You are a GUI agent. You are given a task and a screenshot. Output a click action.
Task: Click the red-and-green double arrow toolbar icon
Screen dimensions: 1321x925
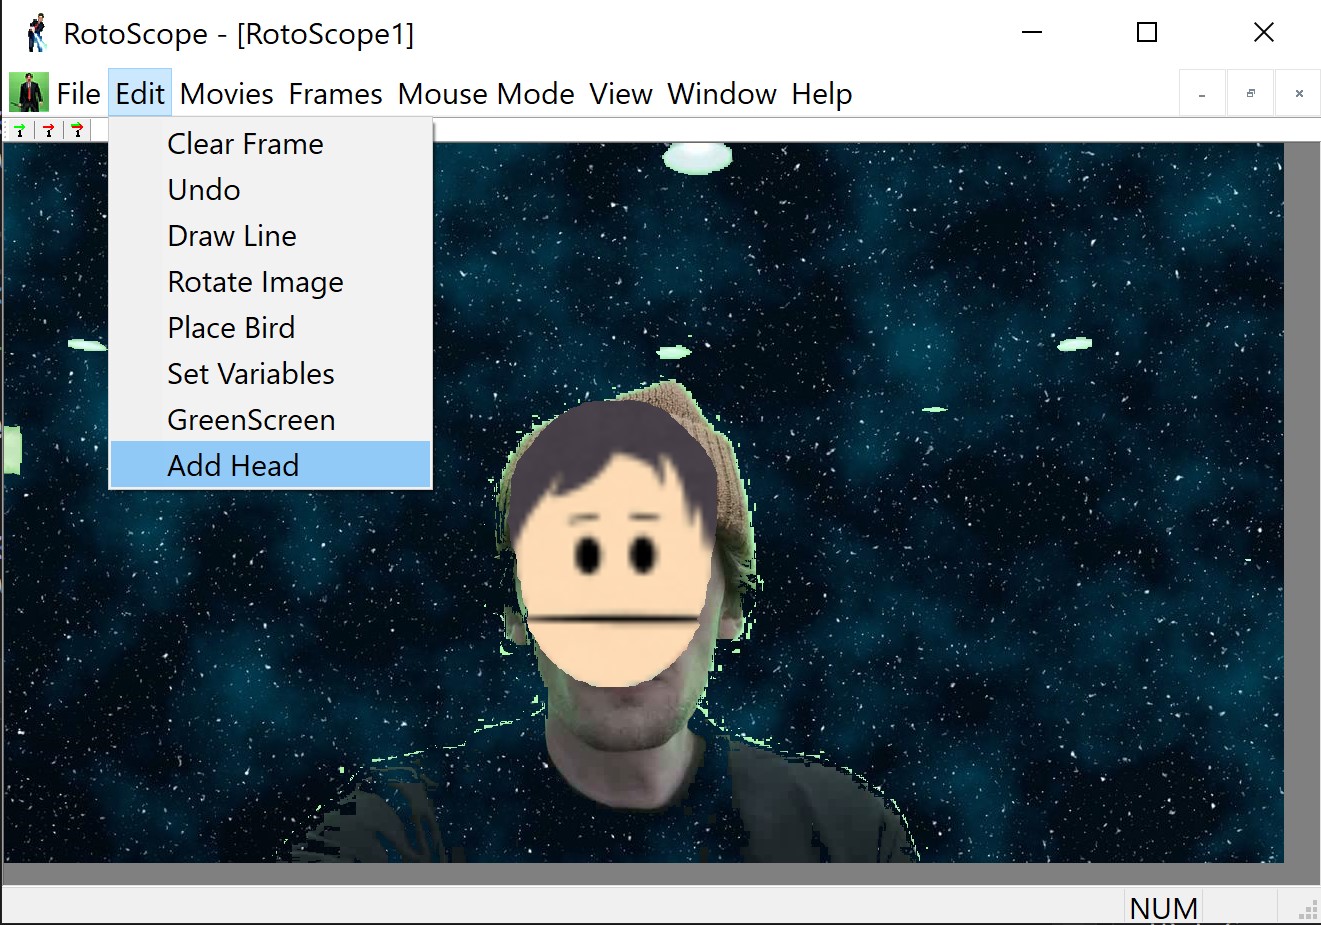[x=78, y=130]
